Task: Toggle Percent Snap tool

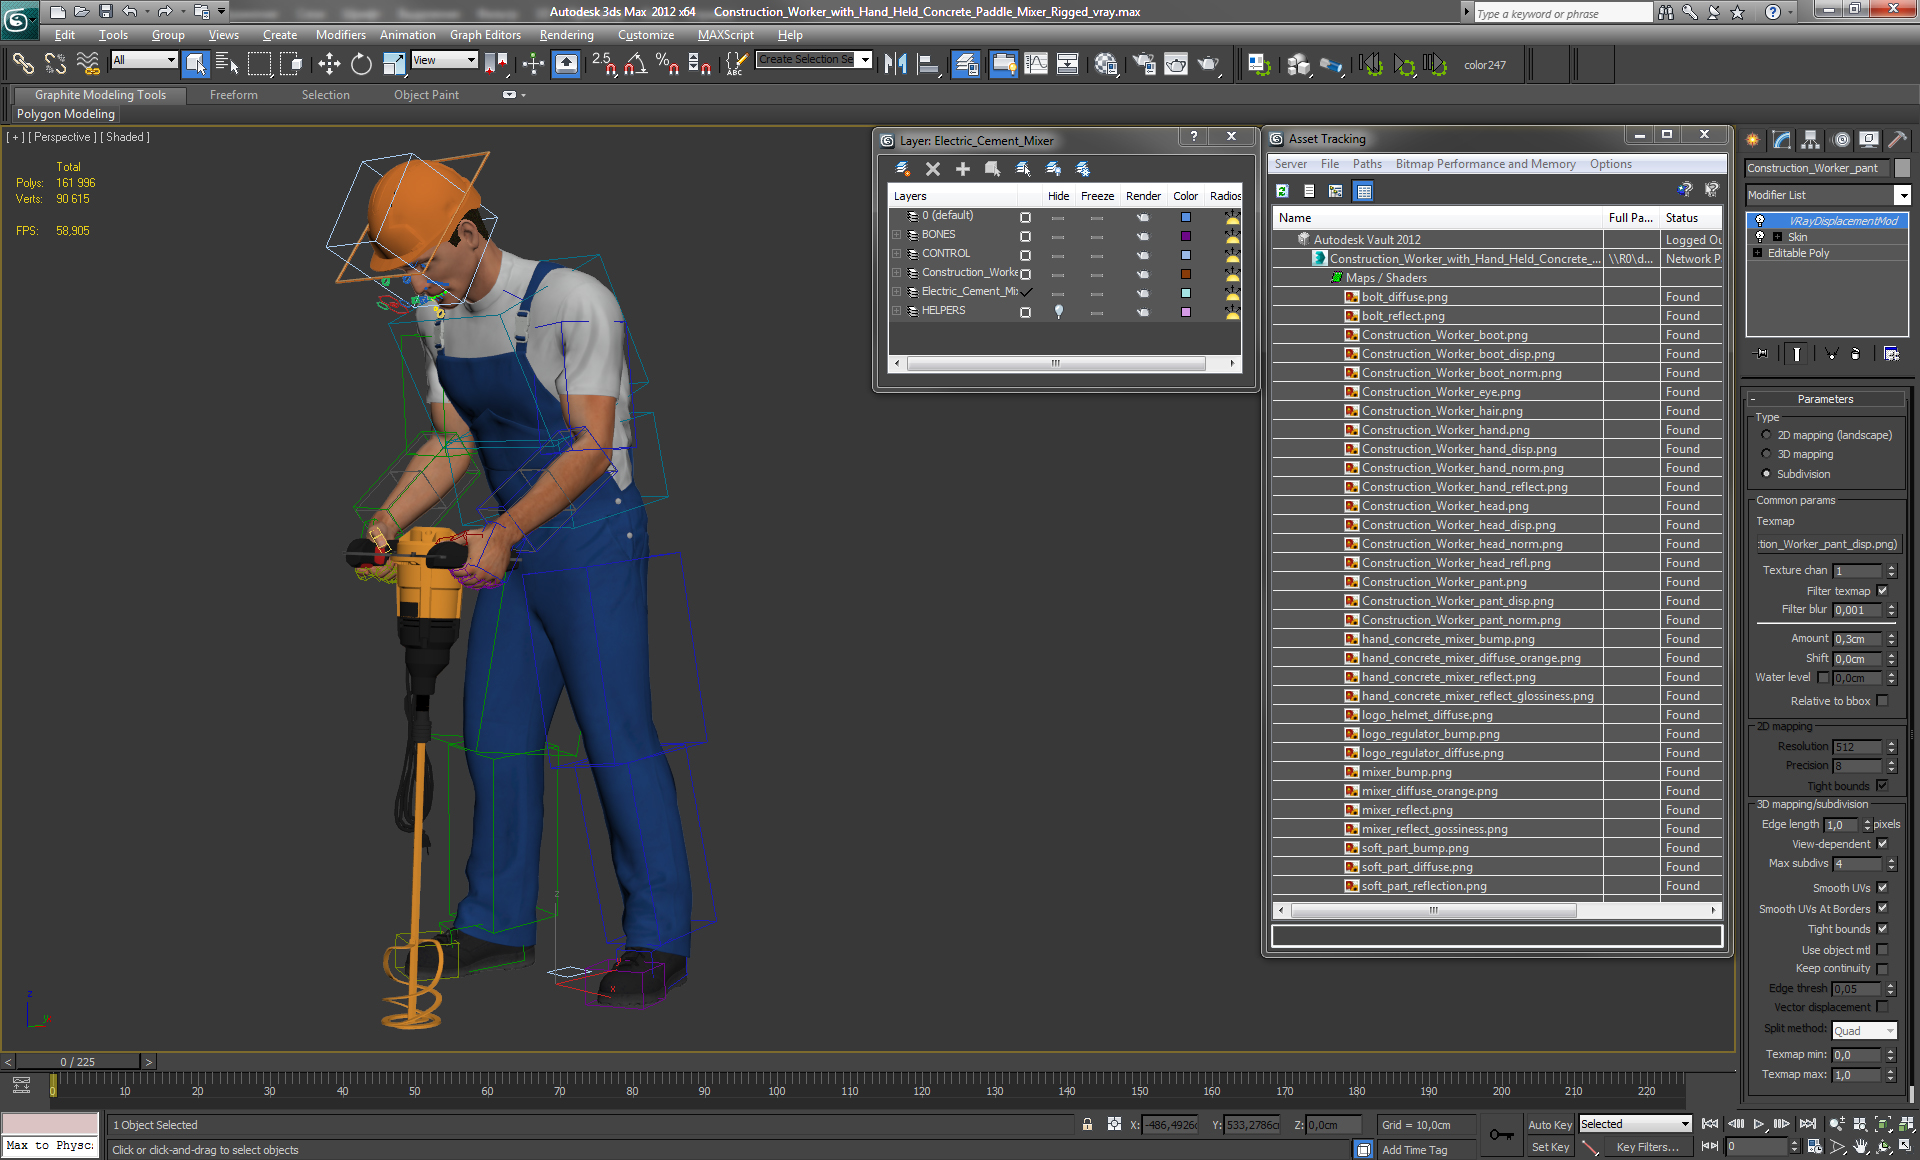Action: (667, 64)
